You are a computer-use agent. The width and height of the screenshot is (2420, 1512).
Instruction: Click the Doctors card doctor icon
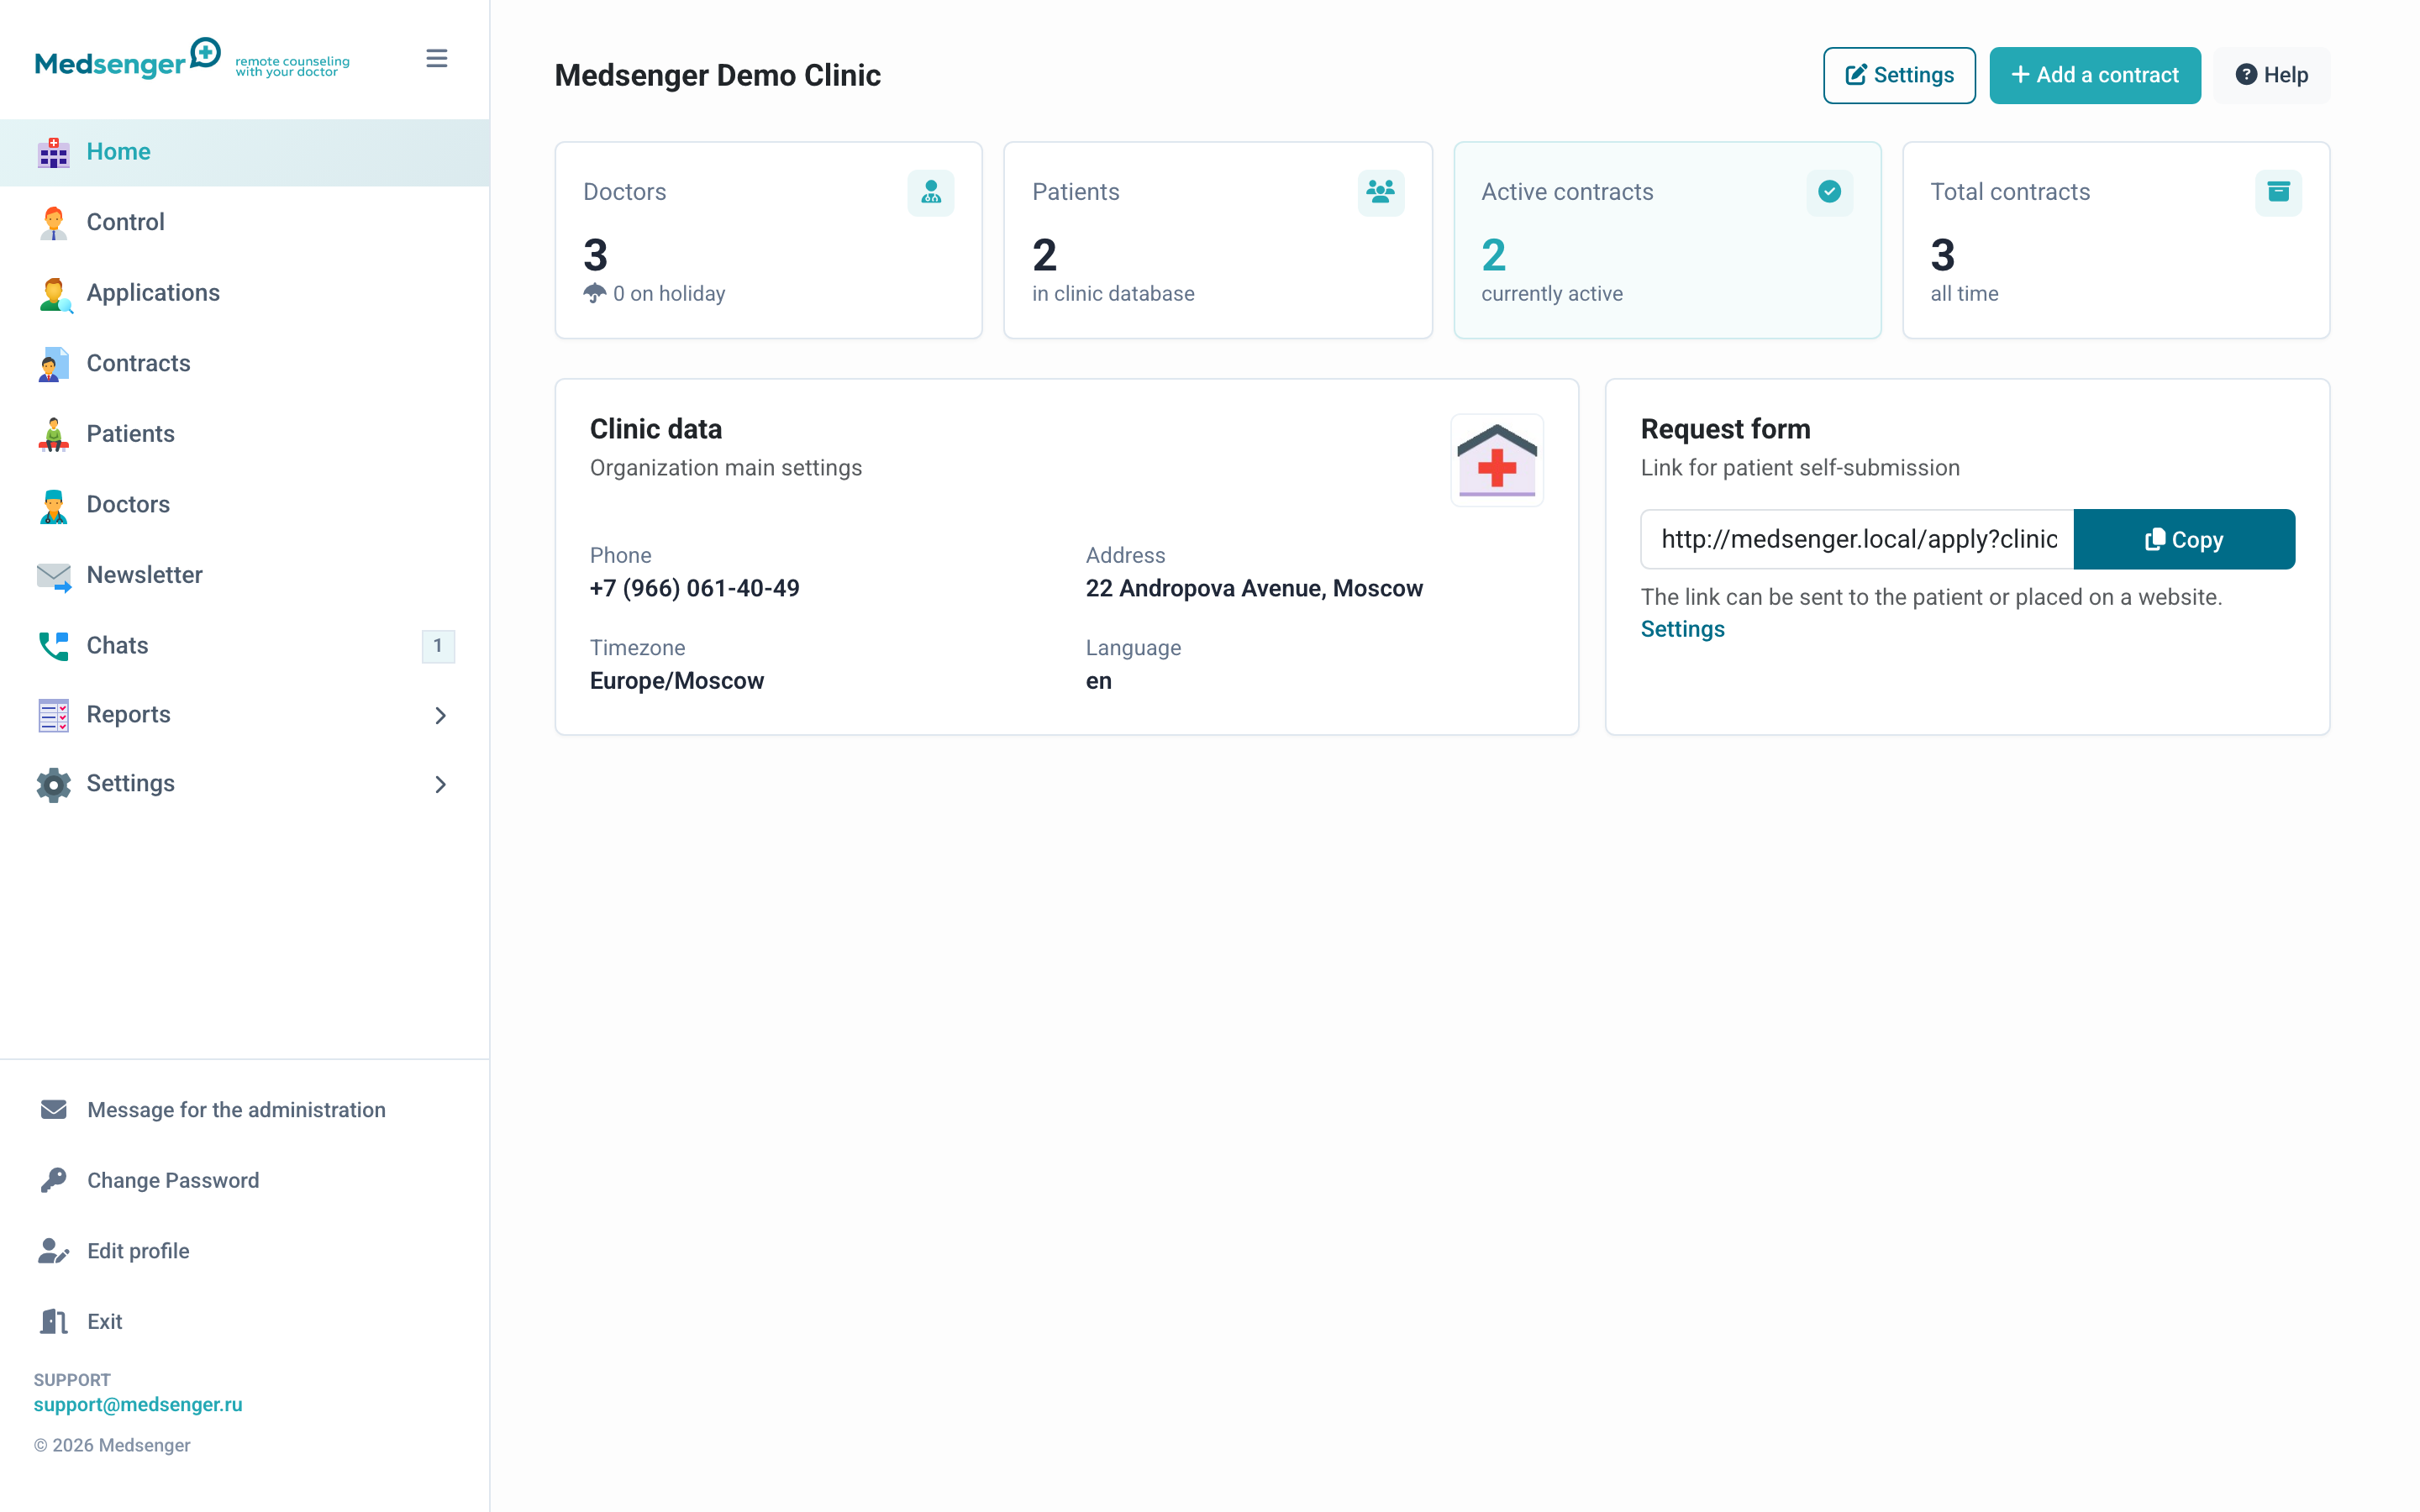[930, 192]
